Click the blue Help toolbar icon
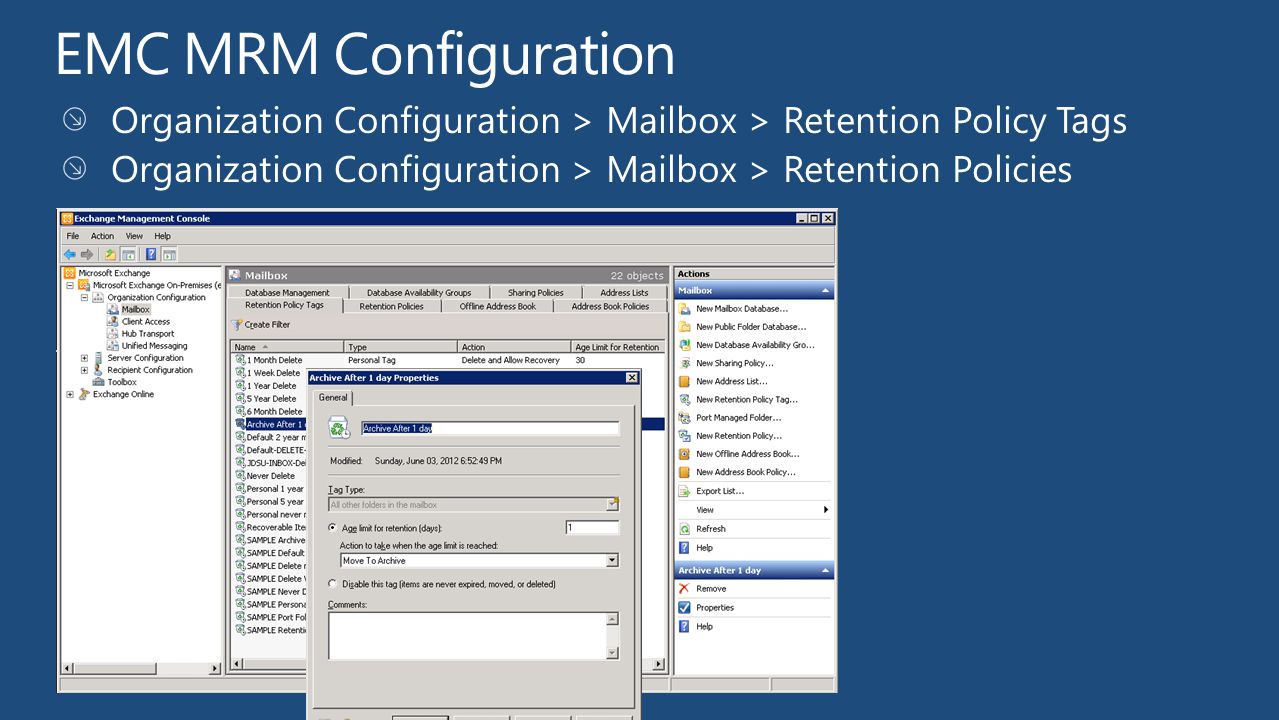1279x720 pixels. (151, 254)
